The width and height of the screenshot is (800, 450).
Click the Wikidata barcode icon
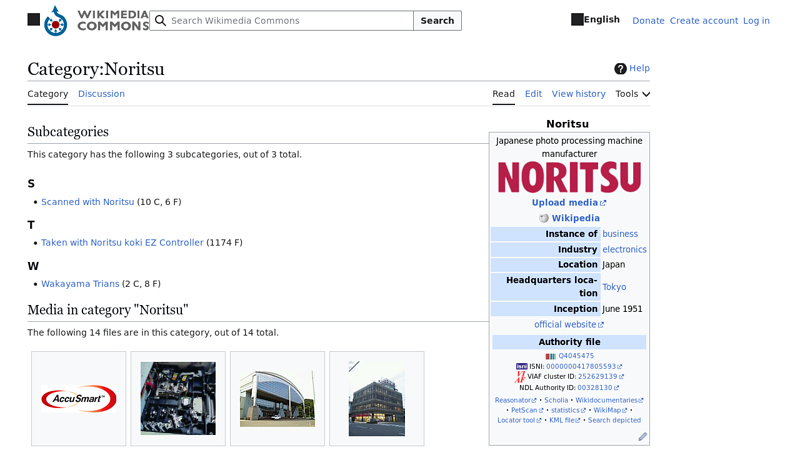551,356
